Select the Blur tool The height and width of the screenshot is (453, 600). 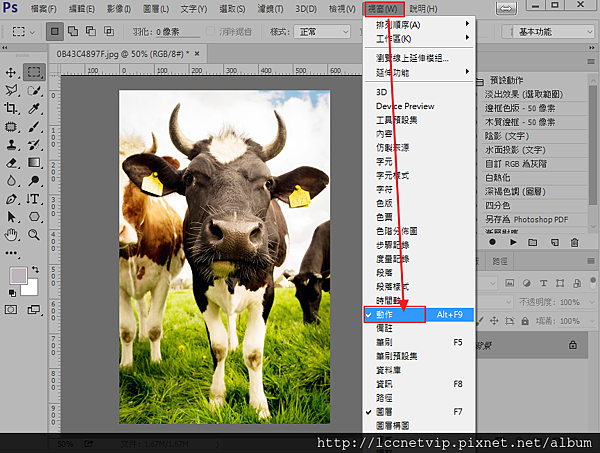click(x=11, y=181)
